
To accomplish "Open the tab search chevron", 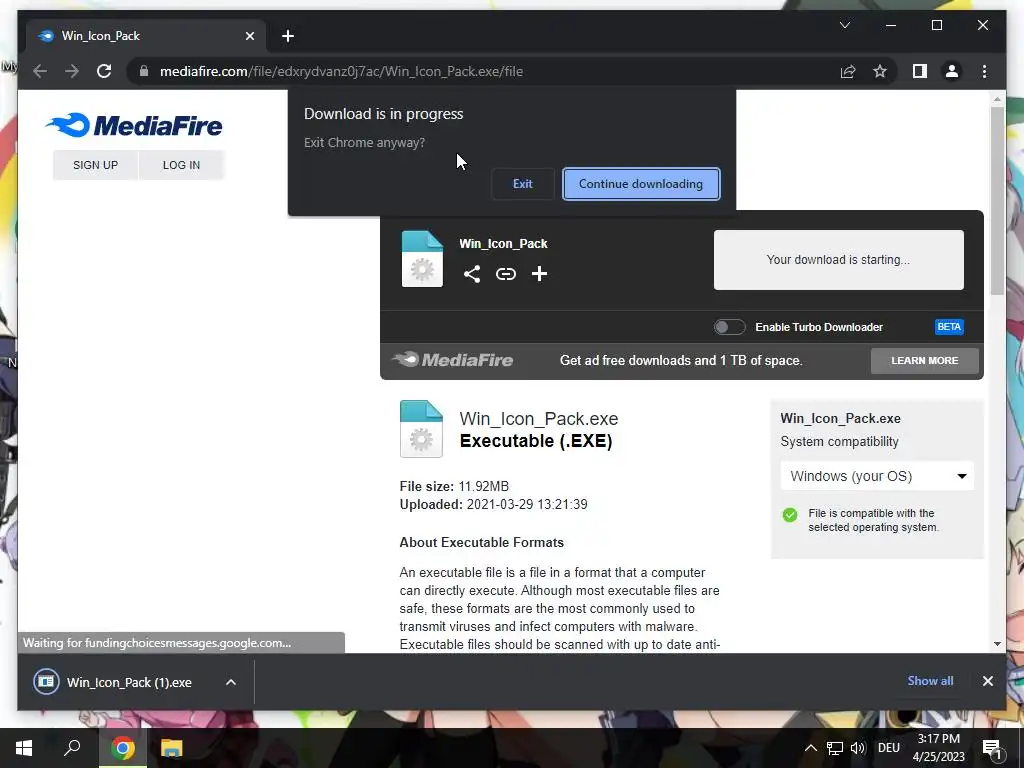I will [x=844, y=25].
